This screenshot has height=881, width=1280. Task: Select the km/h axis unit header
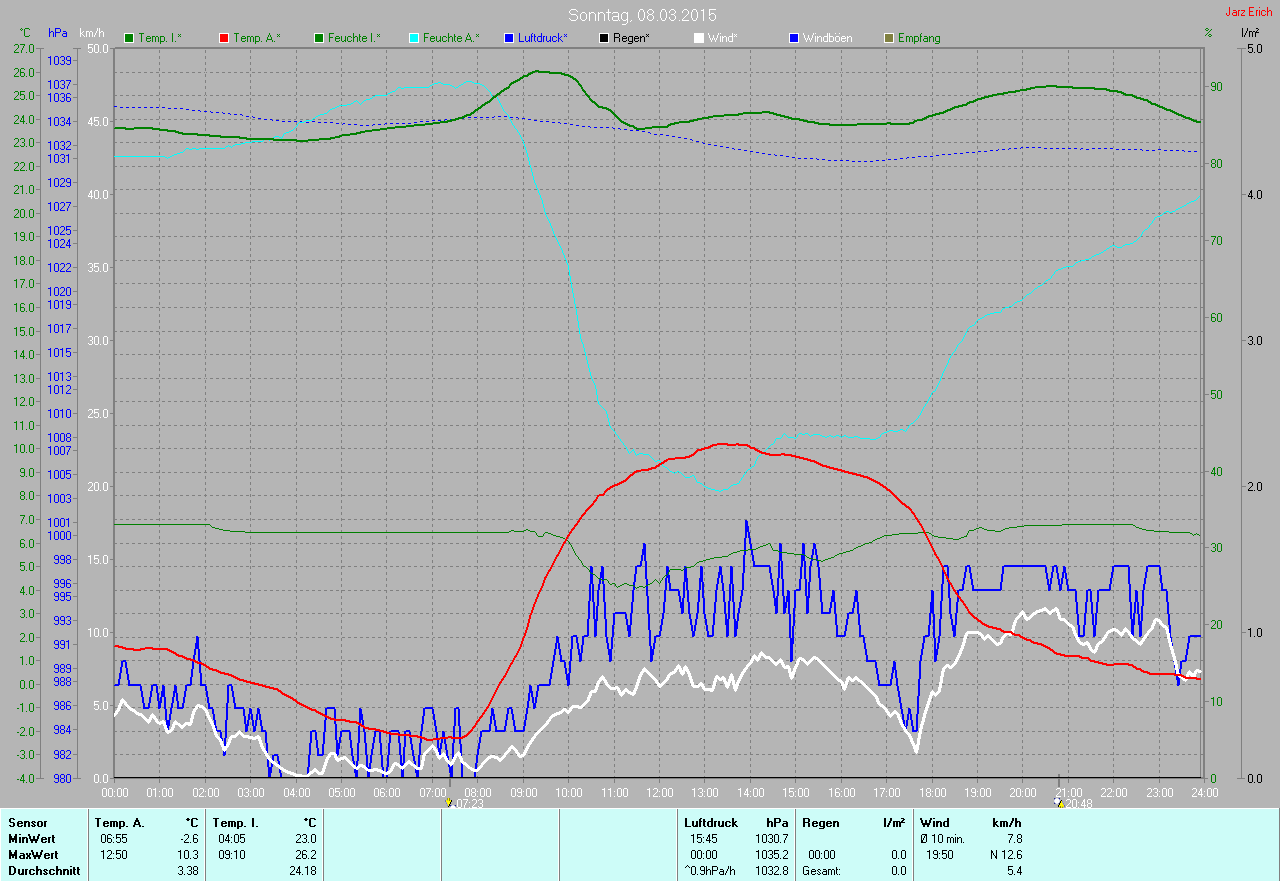(92, 33)
